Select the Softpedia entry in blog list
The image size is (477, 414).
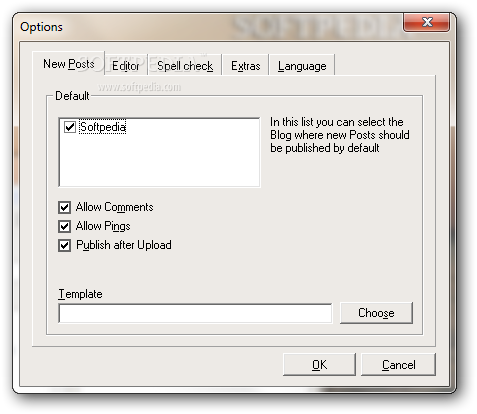103,127
